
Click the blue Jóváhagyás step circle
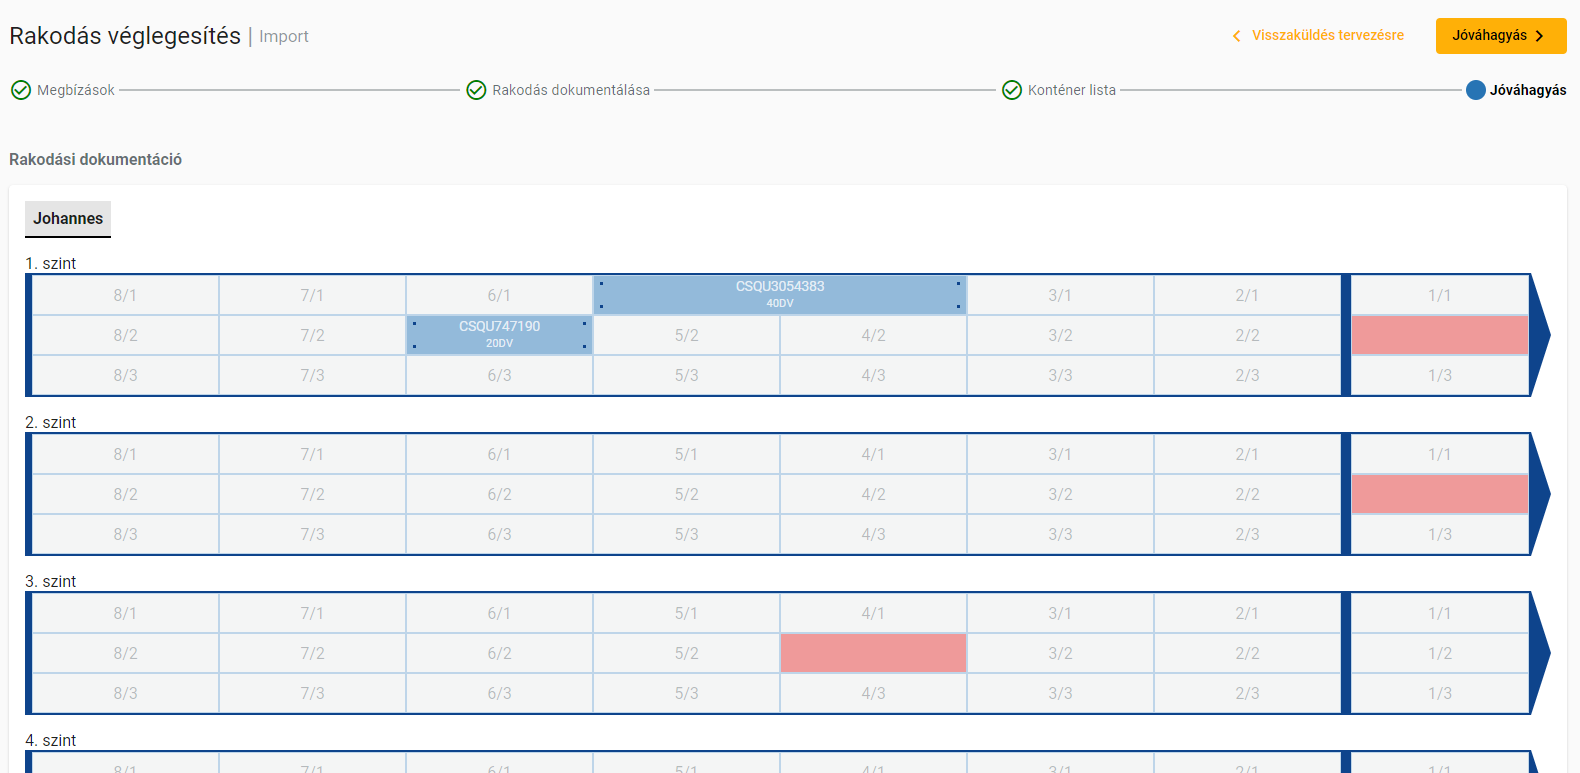click(1475, 90)
